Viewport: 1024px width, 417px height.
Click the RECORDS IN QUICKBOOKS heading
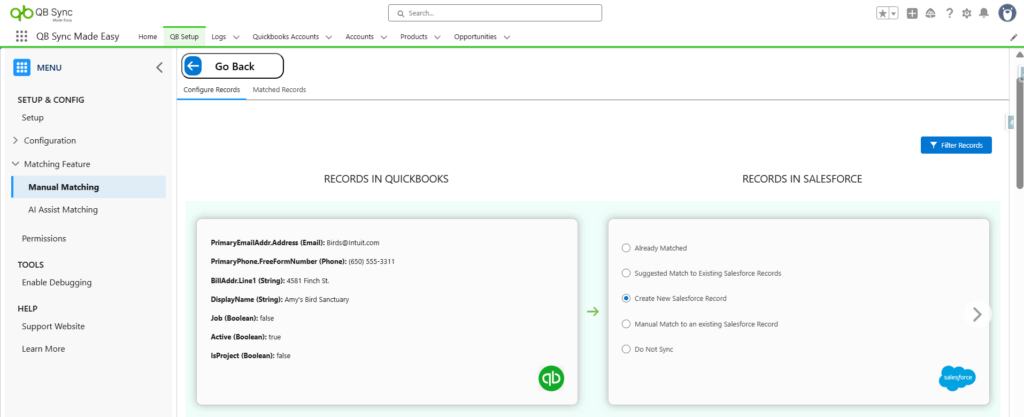tap(386, 179)
